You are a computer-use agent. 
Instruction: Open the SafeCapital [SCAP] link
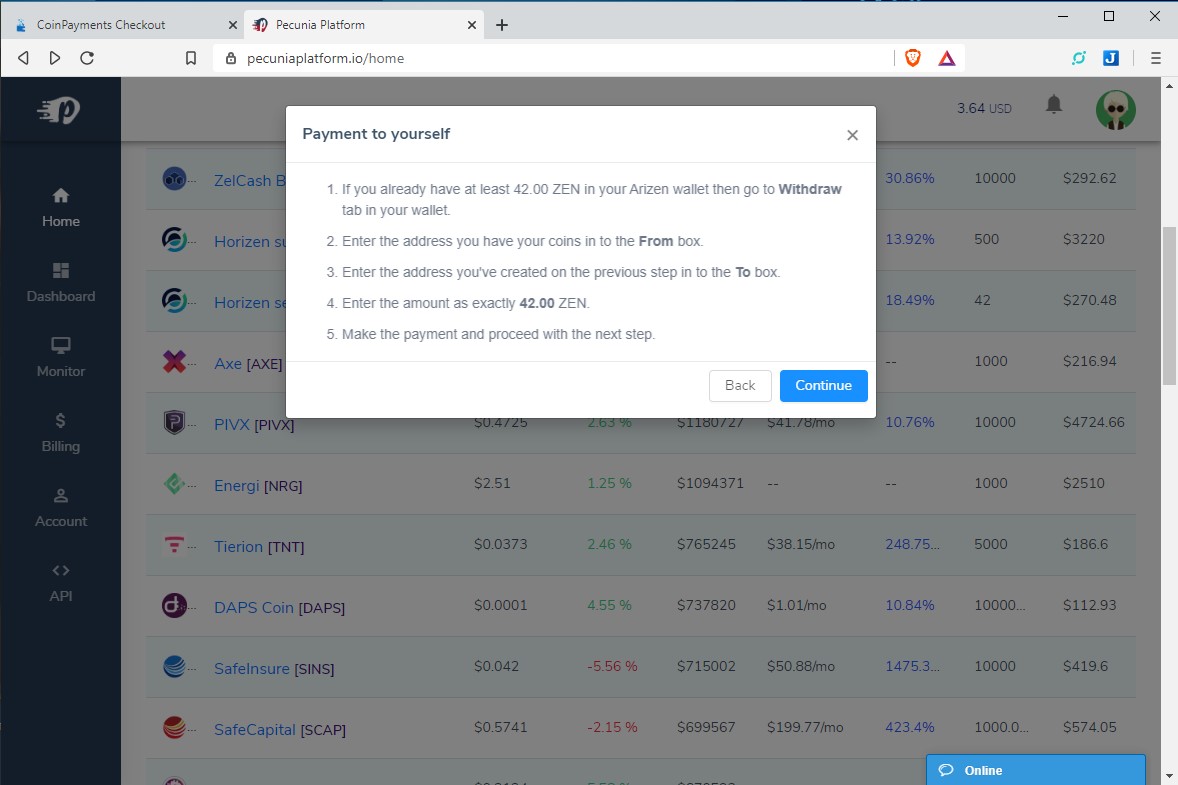coord(279,729)
